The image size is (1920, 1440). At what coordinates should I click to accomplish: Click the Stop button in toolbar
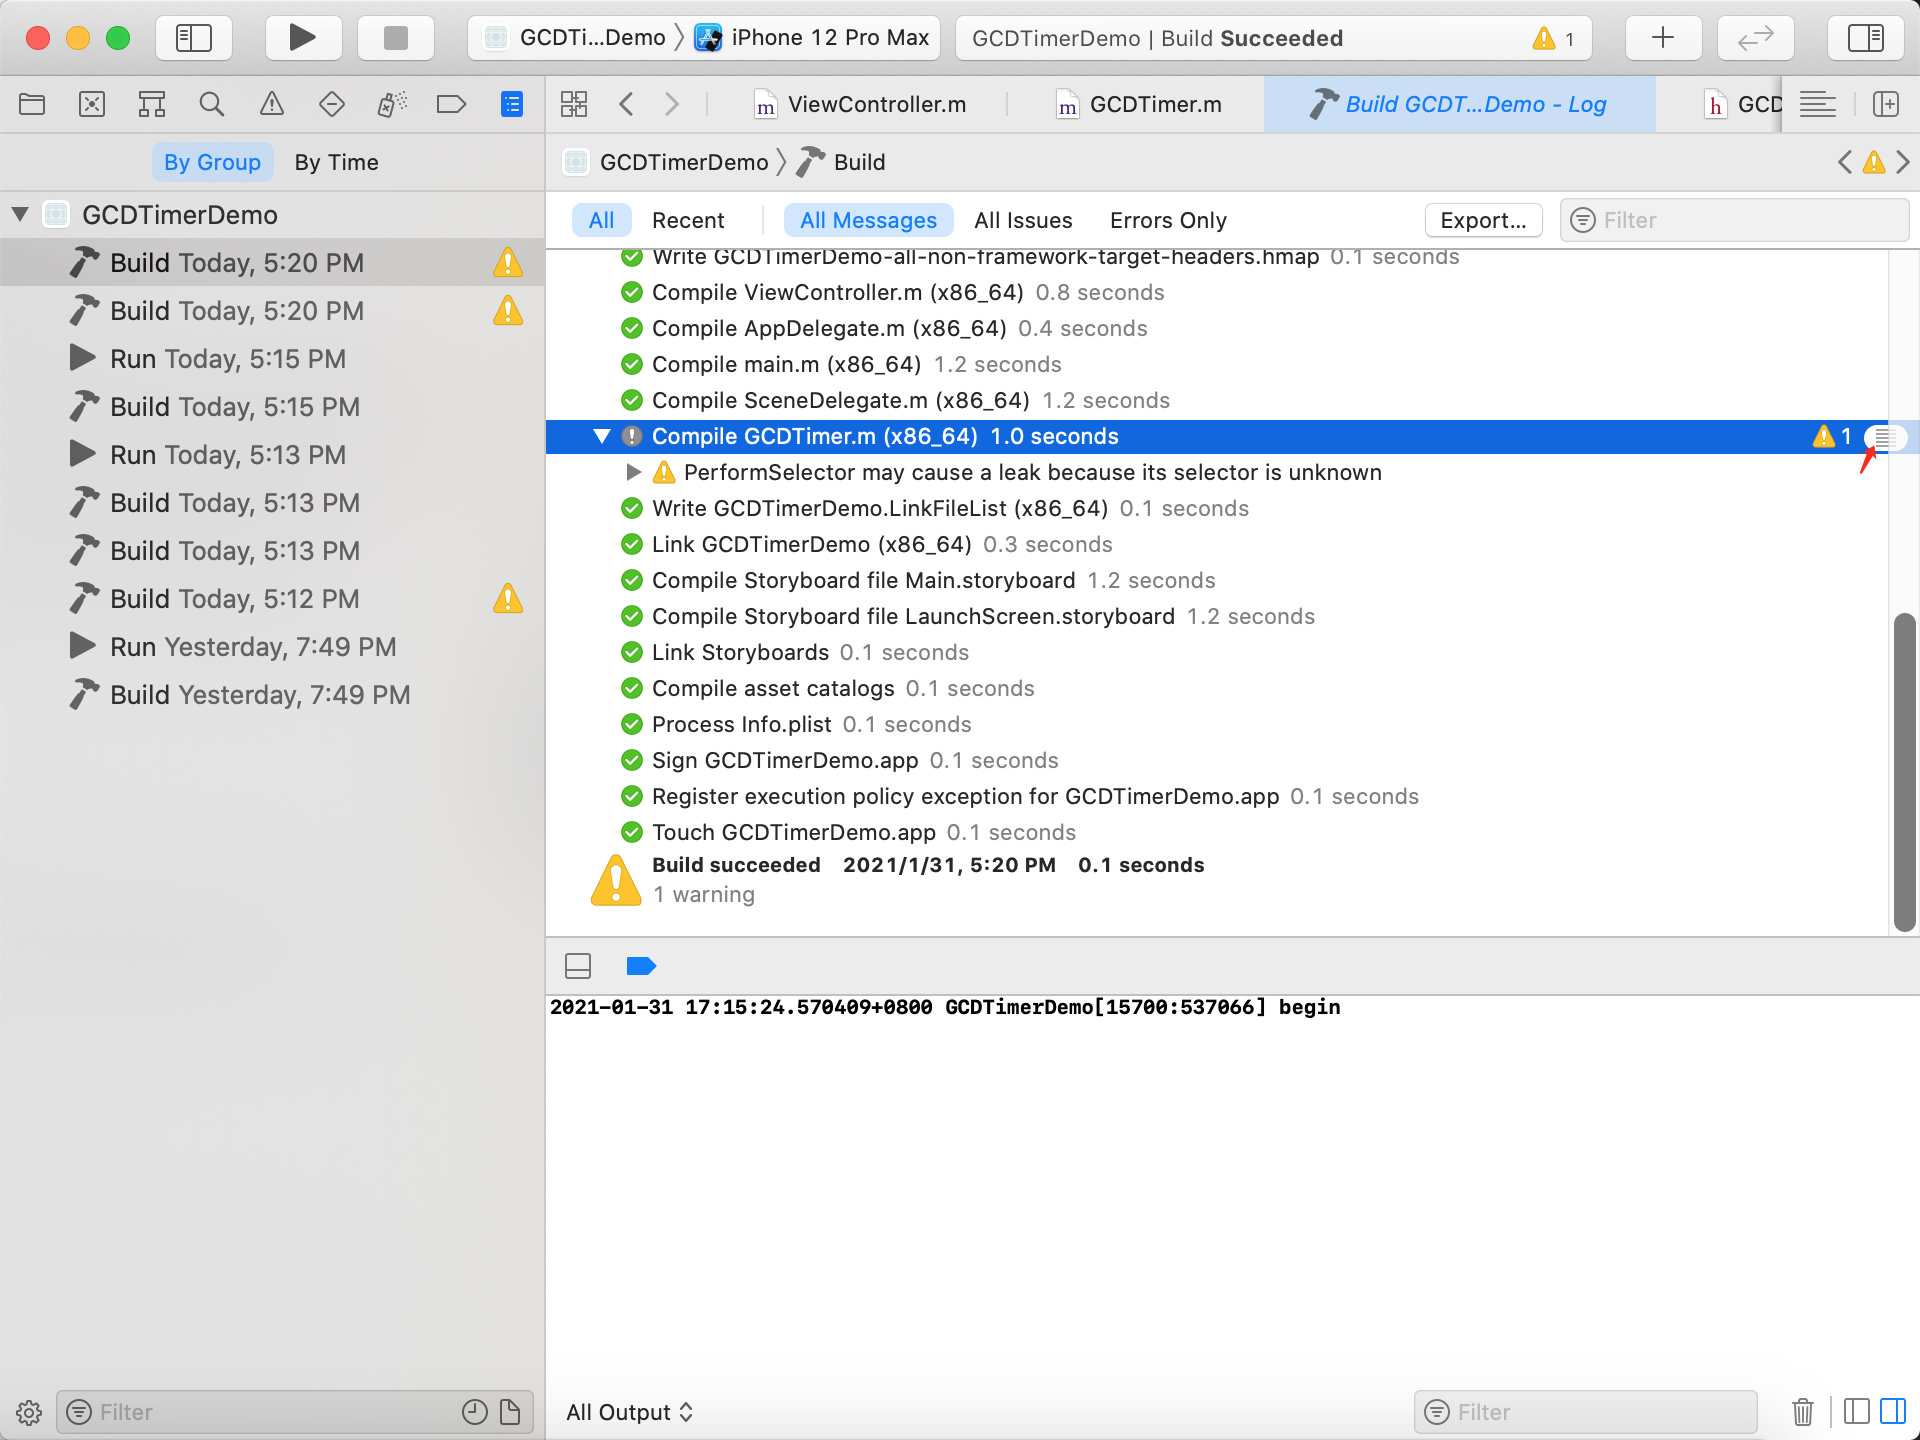click(x=396, y=38)
